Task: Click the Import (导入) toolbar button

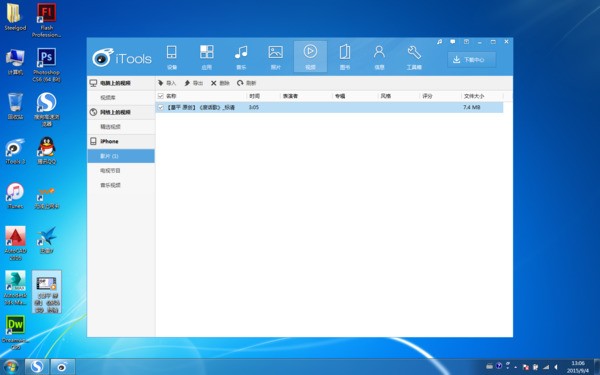Action: [167, 83]
